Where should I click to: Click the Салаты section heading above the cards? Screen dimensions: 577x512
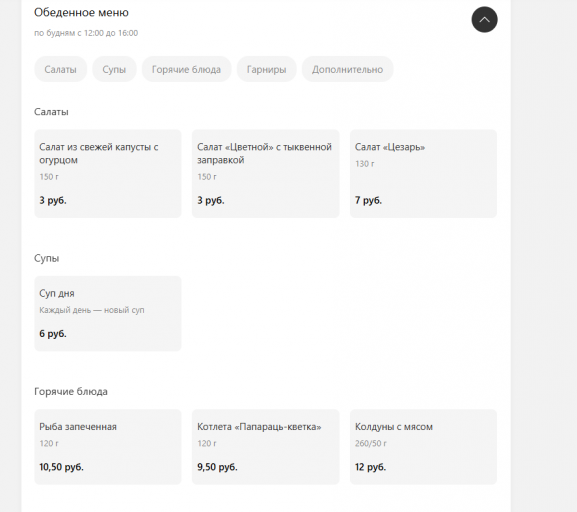coord(51,112)
